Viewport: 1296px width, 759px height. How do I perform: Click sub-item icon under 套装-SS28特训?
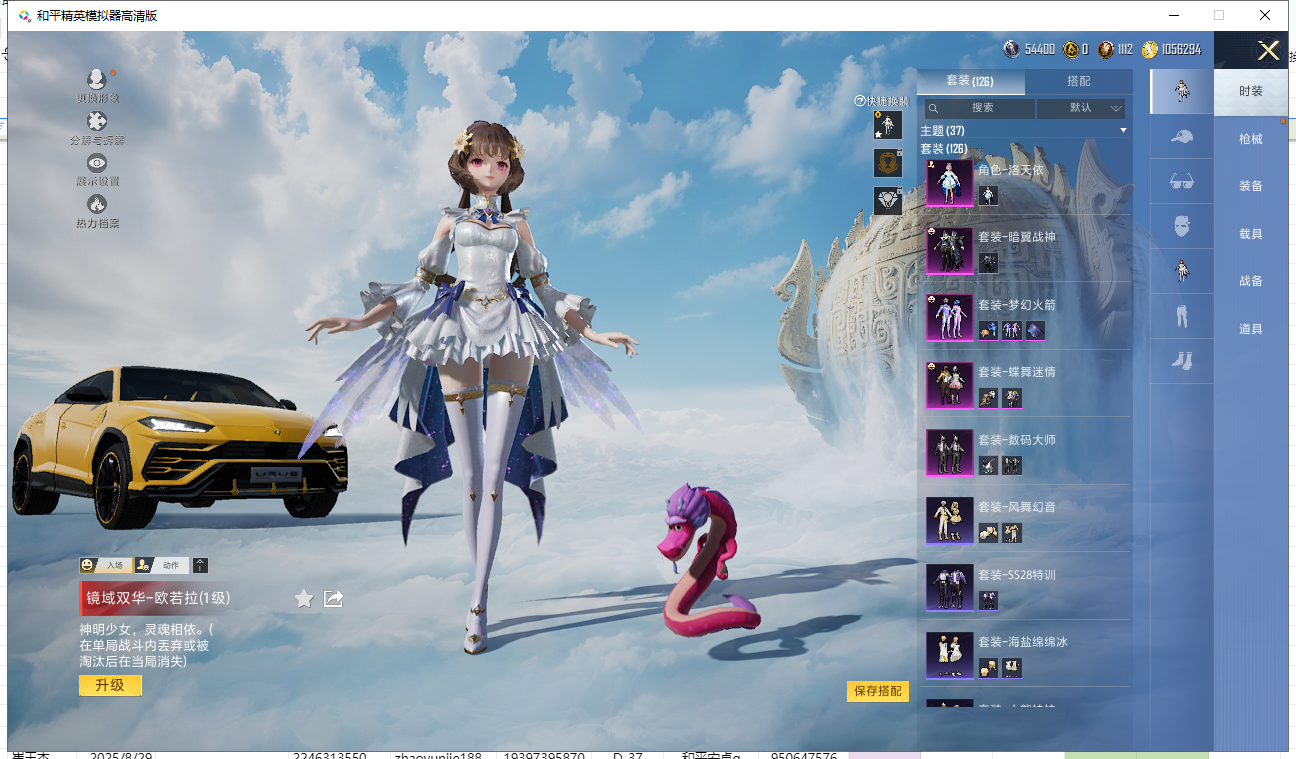988,600
